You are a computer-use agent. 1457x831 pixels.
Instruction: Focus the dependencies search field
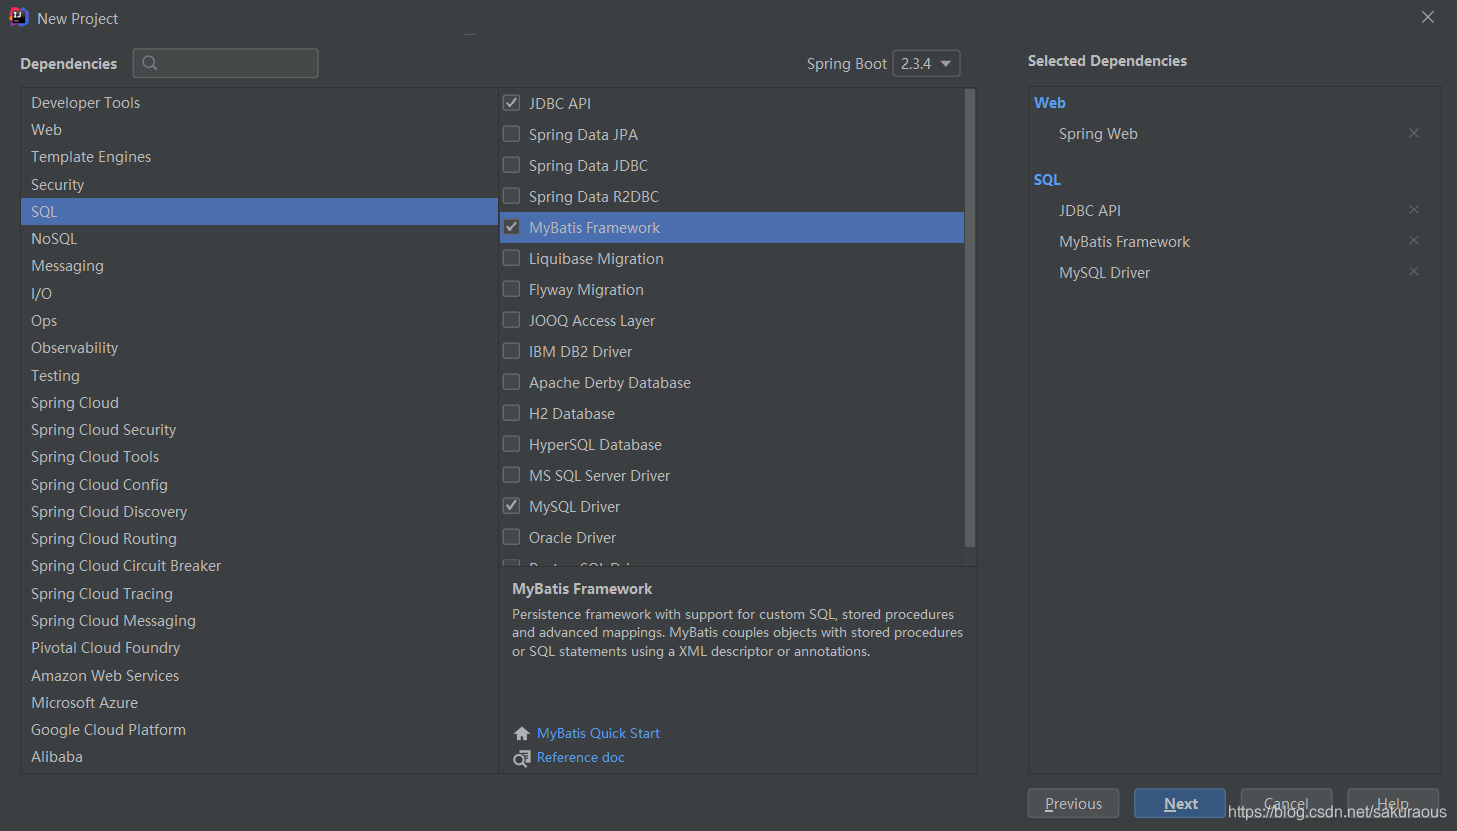(226, 63)
